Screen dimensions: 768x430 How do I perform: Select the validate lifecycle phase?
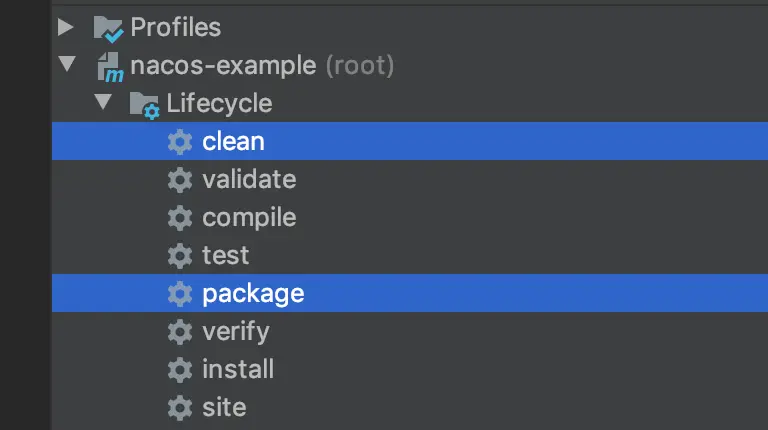pos(249,180)
